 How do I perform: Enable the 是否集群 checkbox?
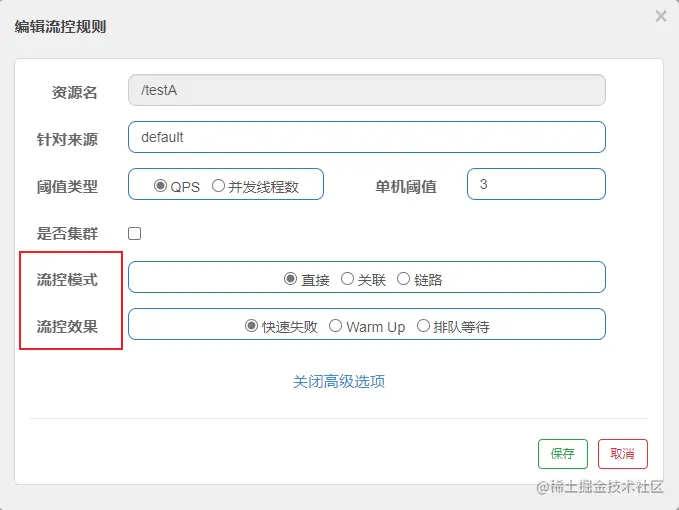point(134,233)
